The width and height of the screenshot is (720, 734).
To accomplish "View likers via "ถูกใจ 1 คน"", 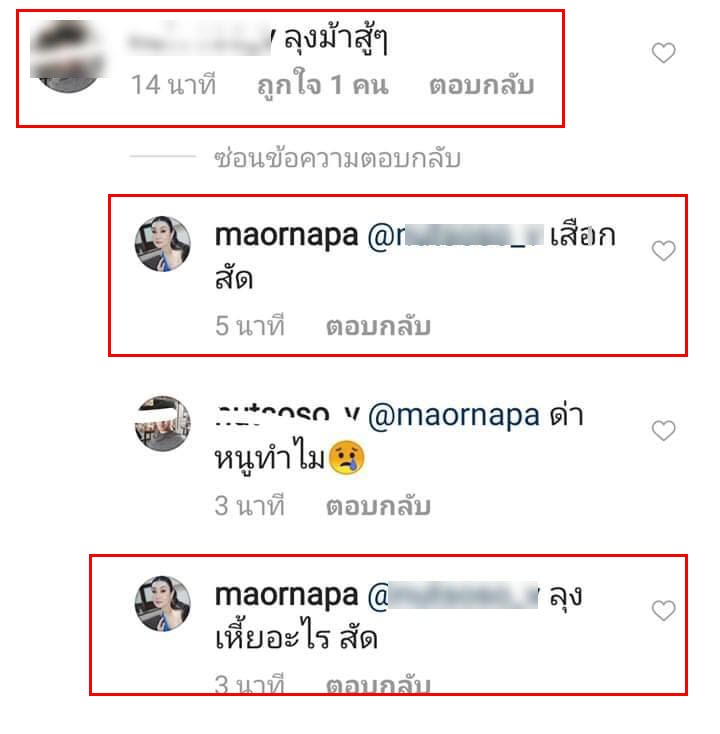I will click(x=323, y=85).
